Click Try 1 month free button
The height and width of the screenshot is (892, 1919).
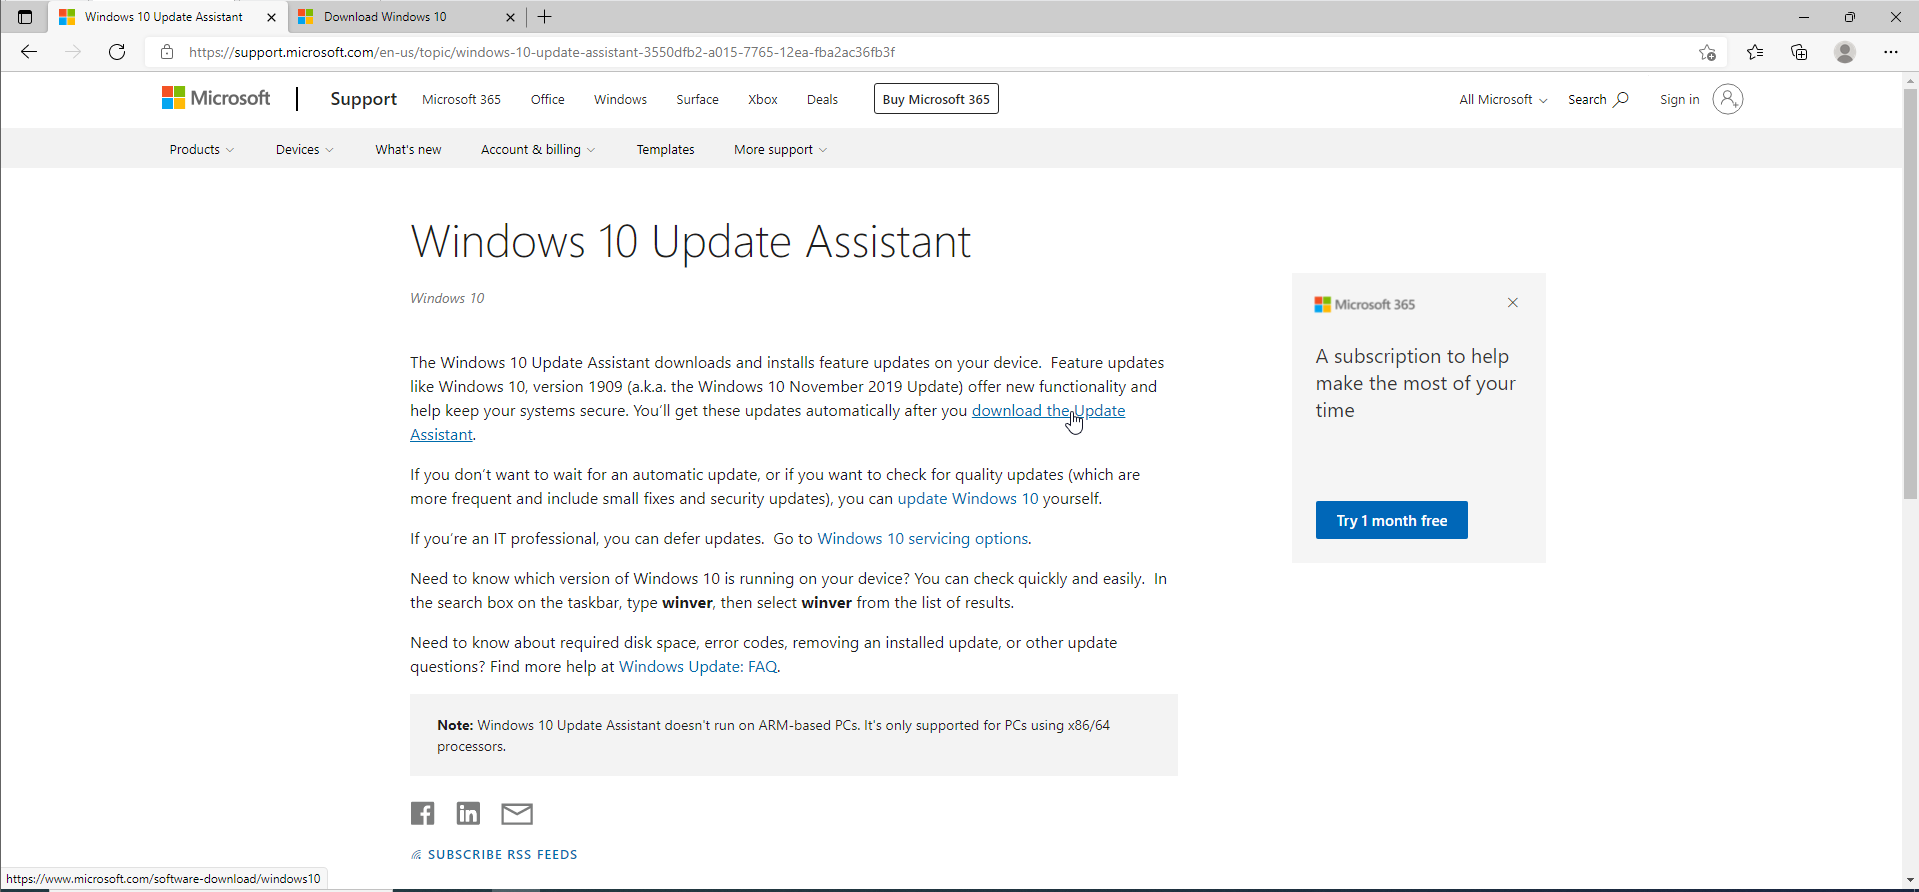click(1392, 520)
